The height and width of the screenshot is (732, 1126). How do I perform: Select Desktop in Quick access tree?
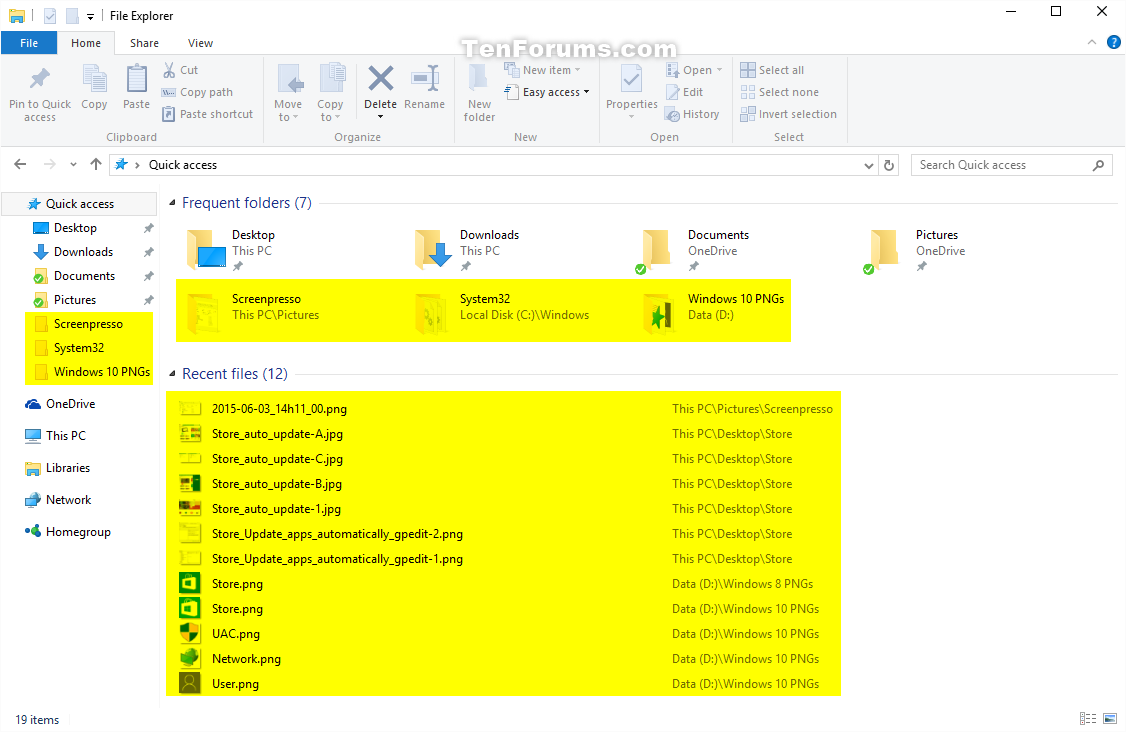pos(75,228)
